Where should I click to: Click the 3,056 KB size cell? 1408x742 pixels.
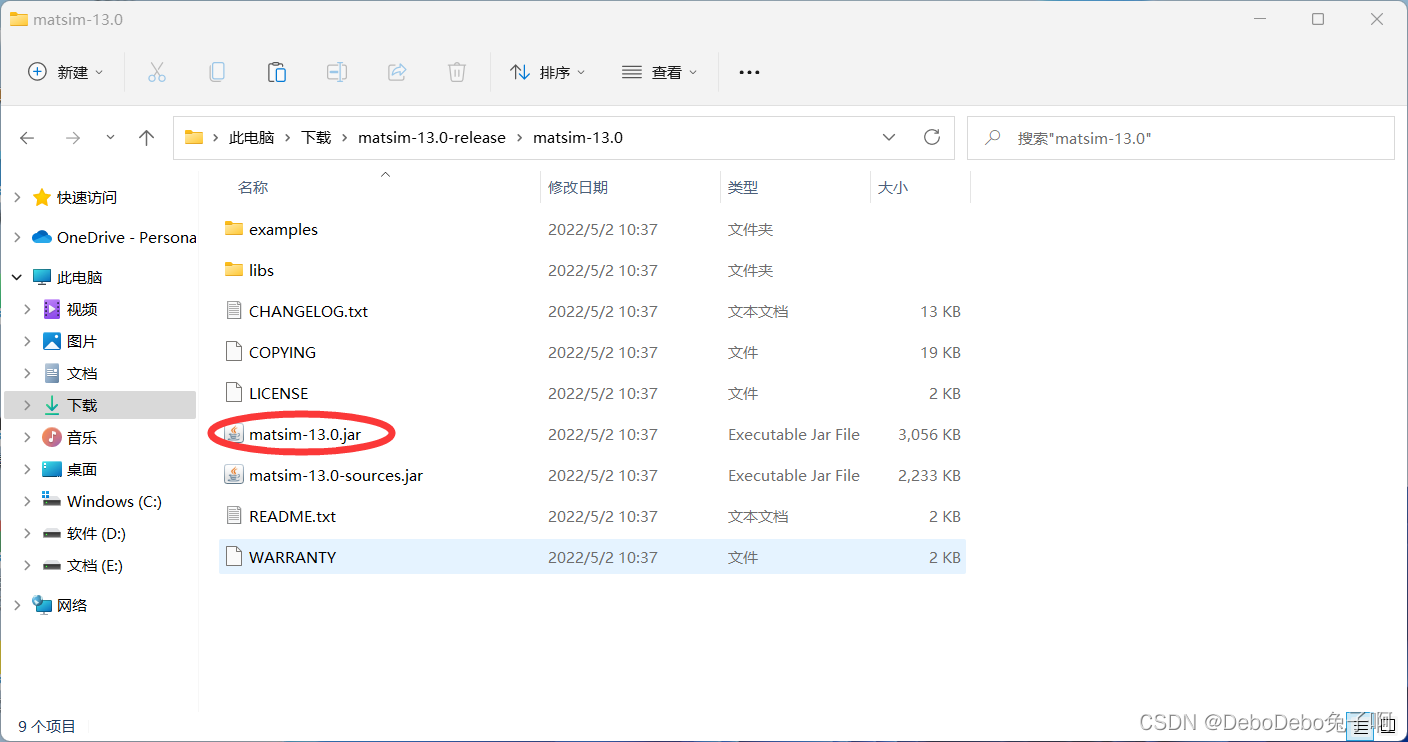929,434
